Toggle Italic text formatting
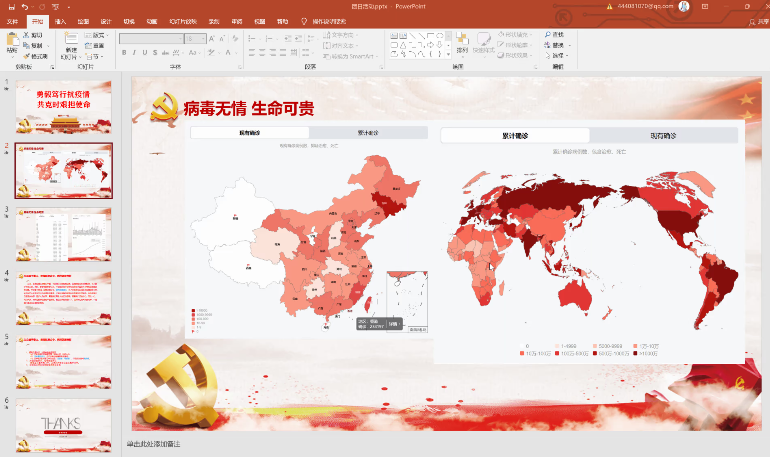The width and height of the screenshot is (770, 457). (135, 53)
